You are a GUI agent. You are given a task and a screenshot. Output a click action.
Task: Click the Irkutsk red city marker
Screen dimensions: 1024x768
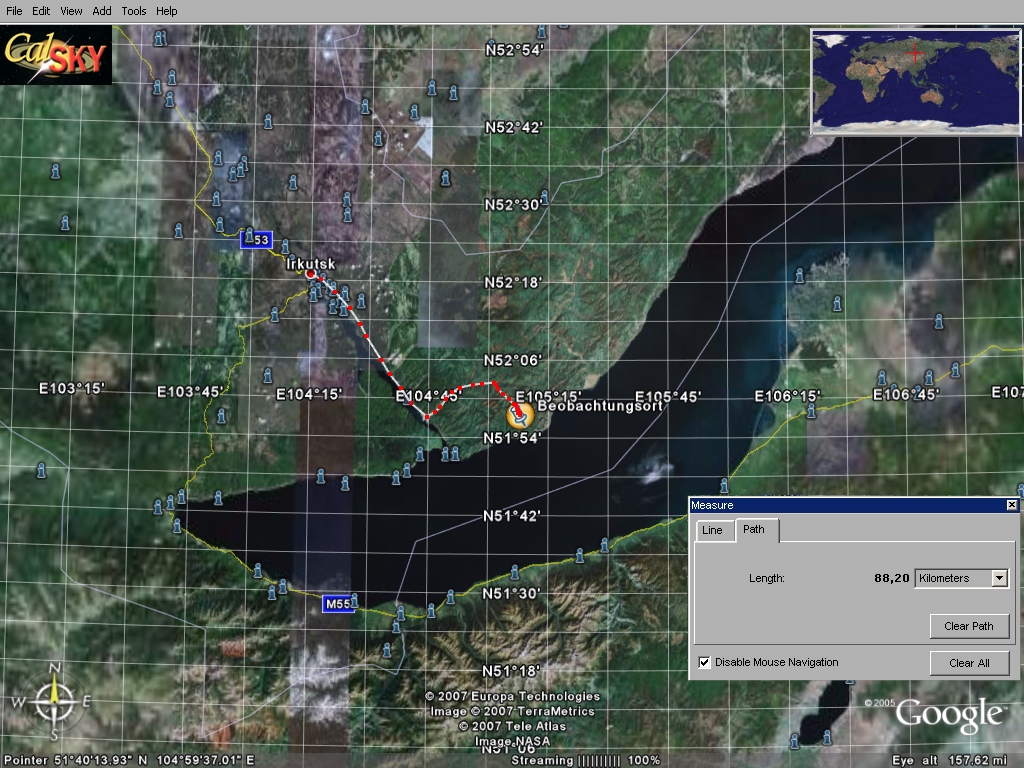[310, 274]
